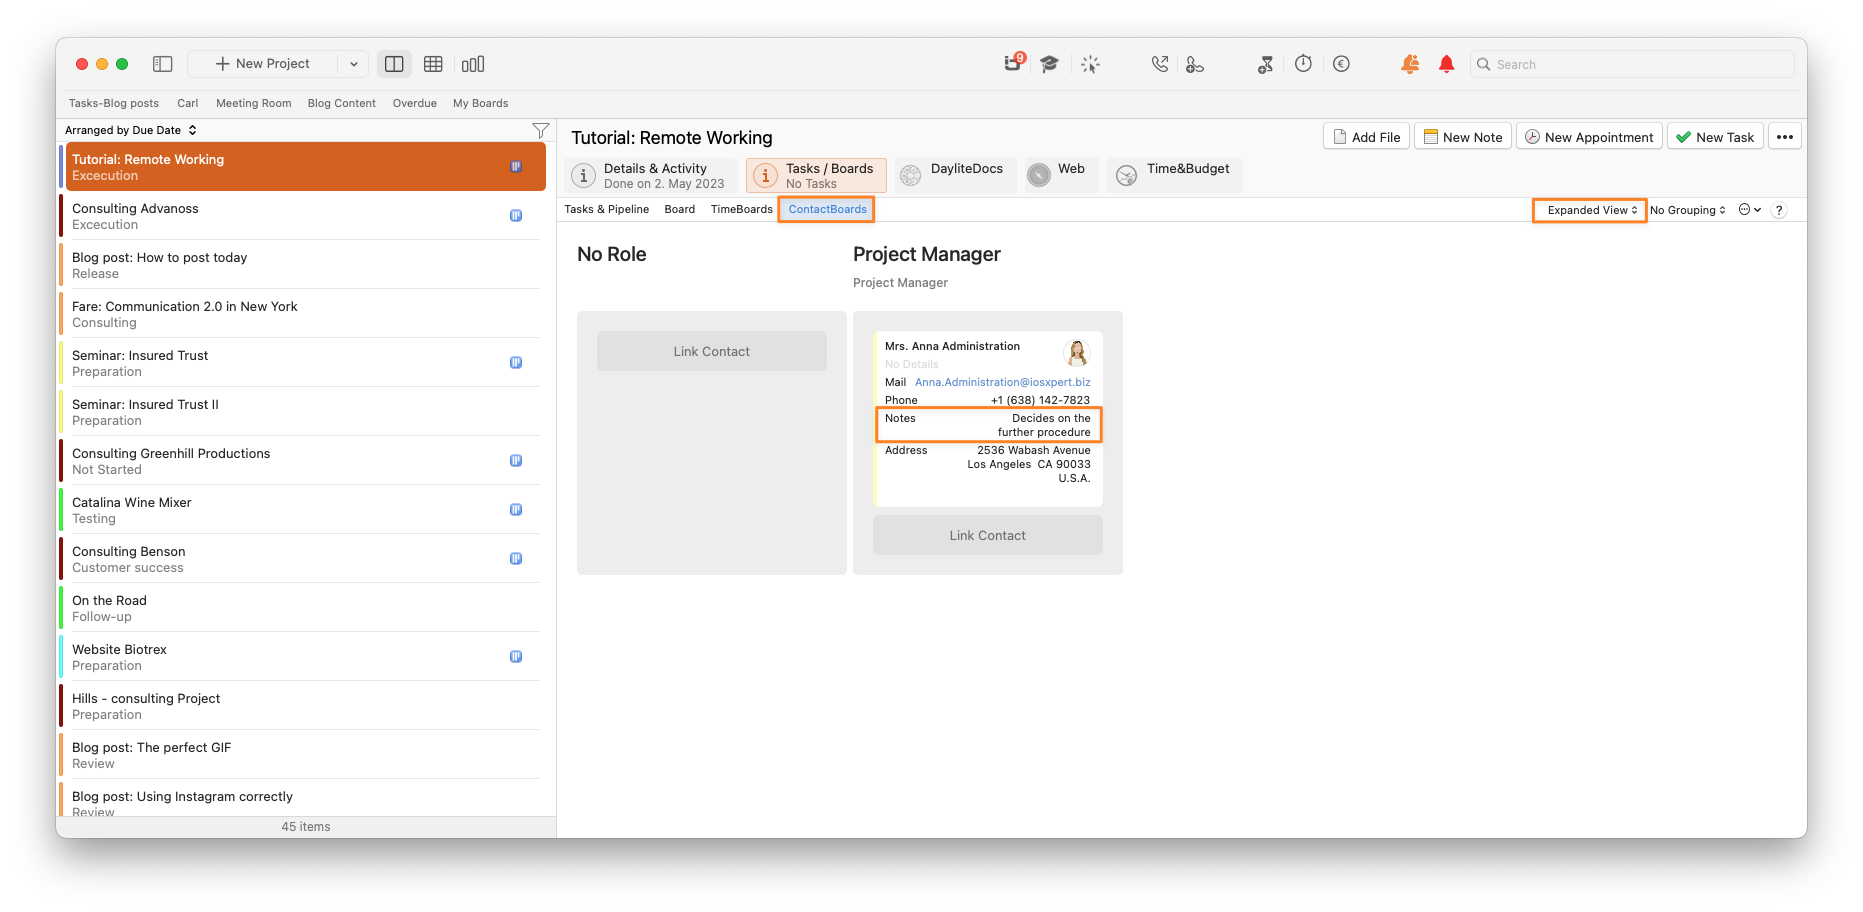Open the My Boards smart list
Screen dimensions: 1863x912
coord(481,103)
